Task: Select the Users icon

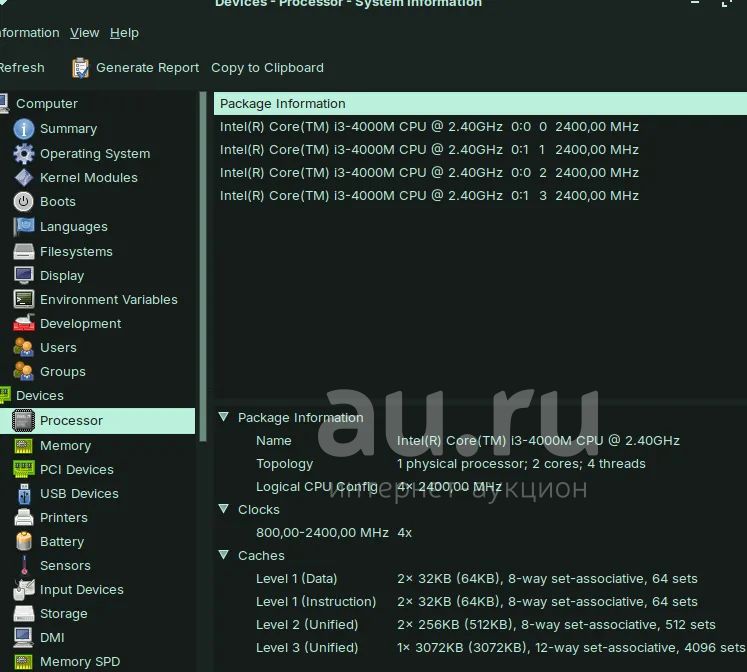Action: click(23, 347)
